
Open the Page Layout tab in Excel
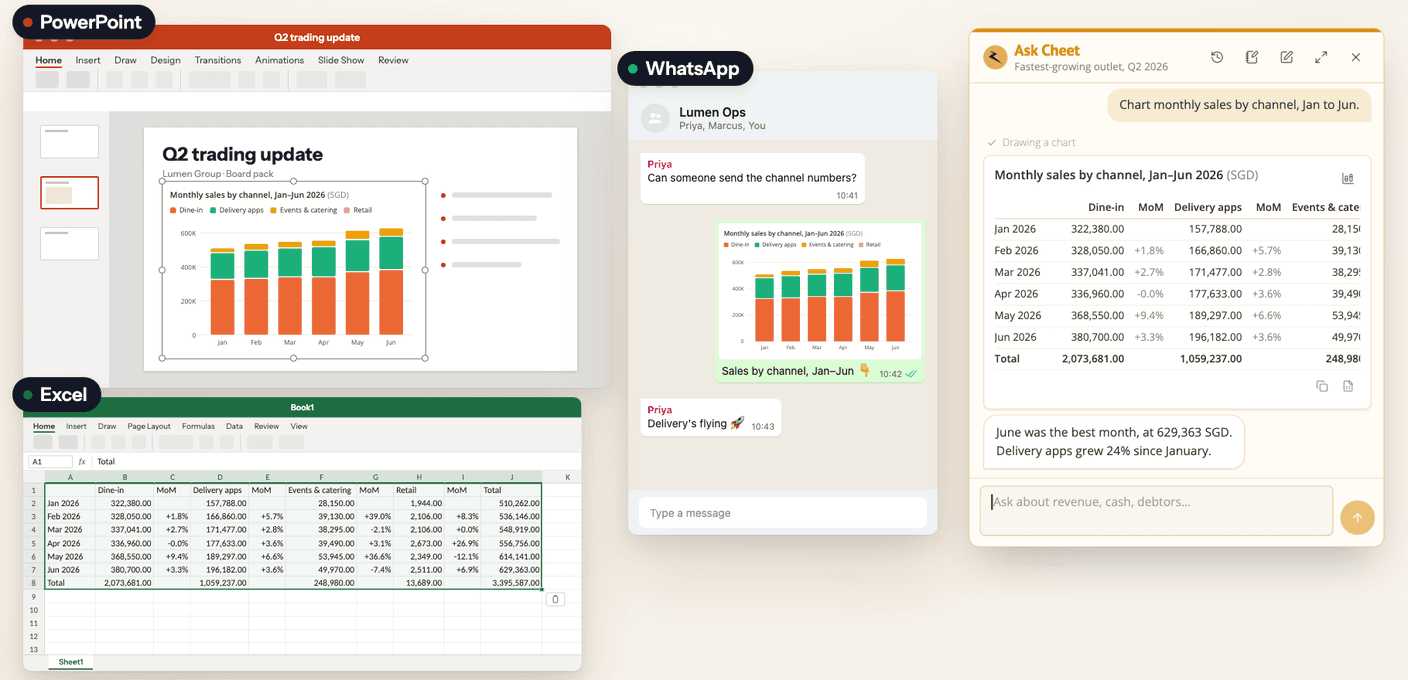(x=149, y=426)
